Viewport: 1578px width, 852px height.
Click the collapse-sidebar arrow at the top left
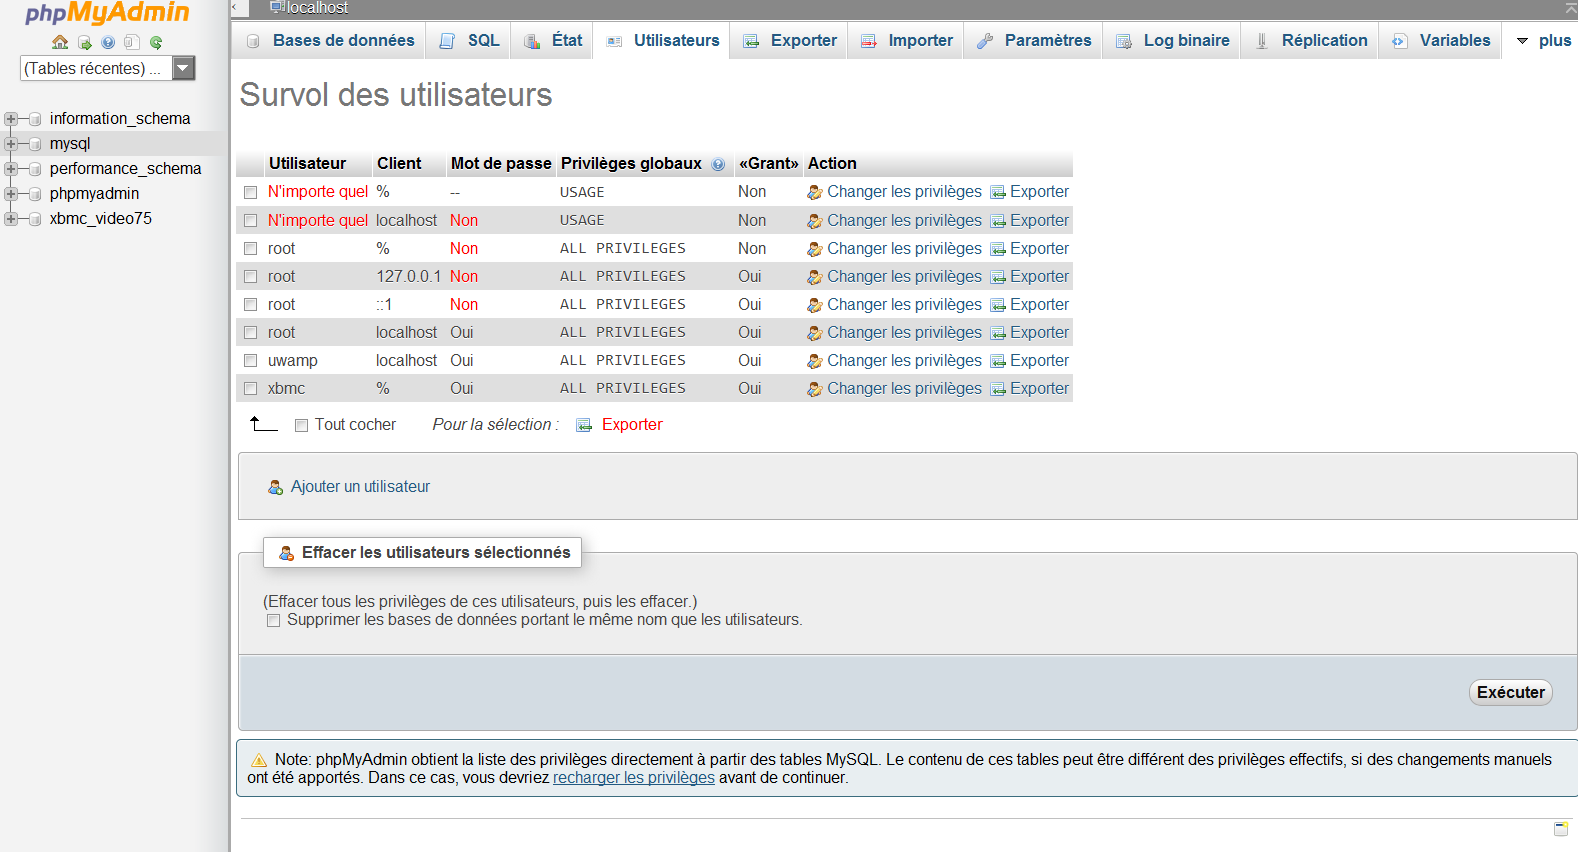(x=235, y=8)
